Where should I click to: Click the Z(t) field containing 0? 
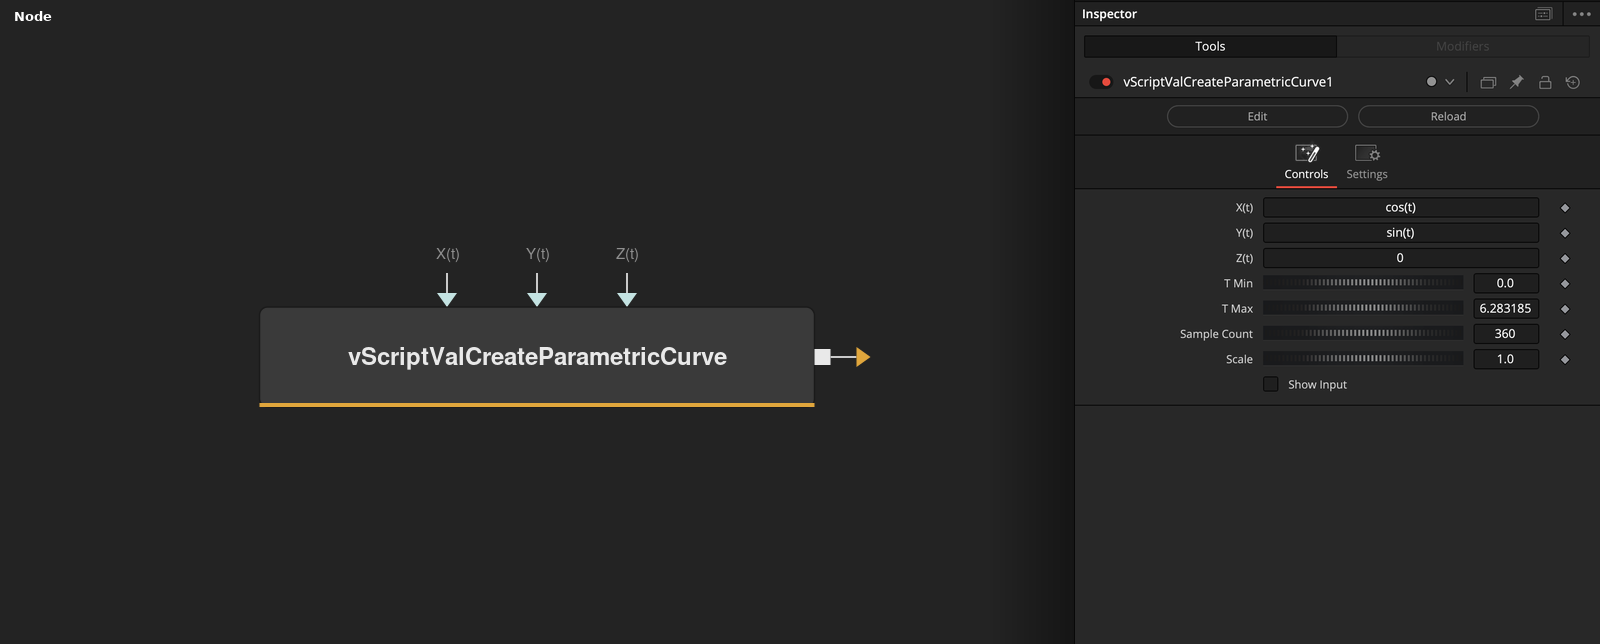[1400, 257]
